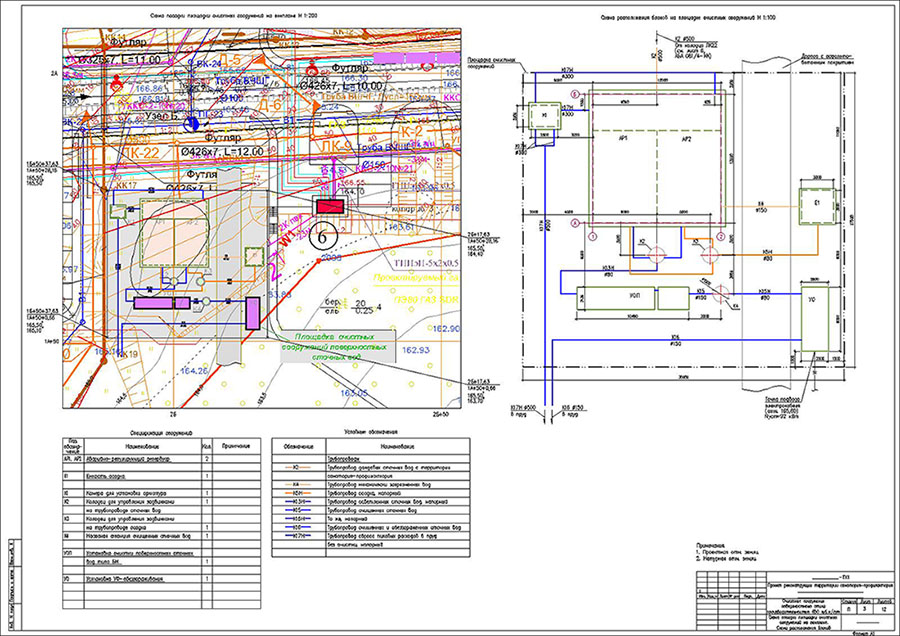Click the green Площадка очистных сооружений caption box
Screen dimensions: 900x636
point(338,347)
